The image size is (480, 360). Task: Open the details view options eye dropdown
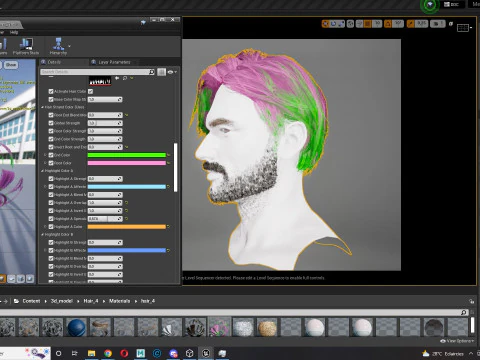click(x=172, y=72)
